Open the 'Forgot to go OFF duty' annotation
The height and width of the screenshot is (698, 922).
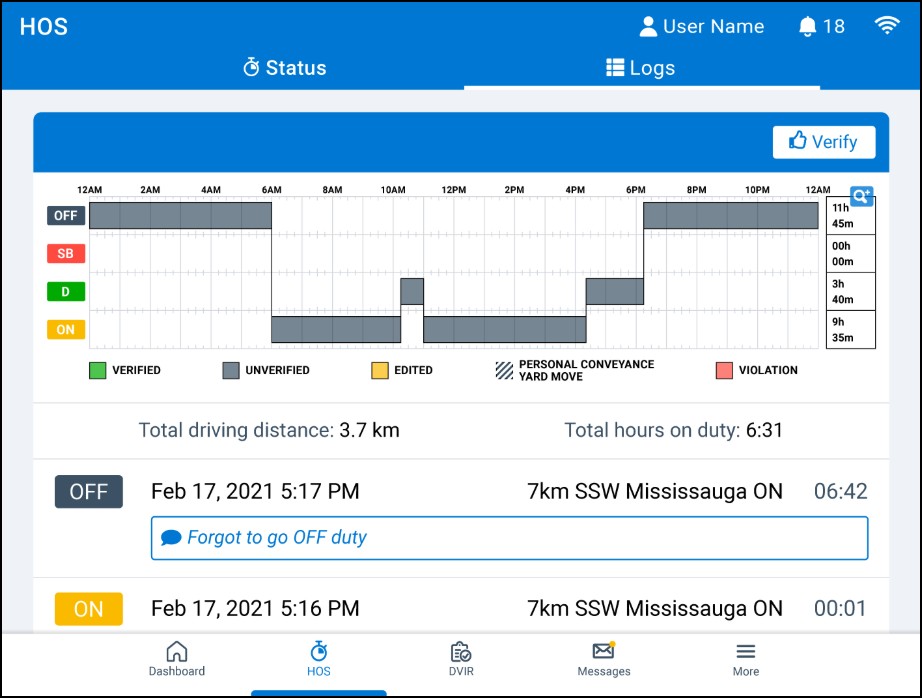(x=509, y=538)
